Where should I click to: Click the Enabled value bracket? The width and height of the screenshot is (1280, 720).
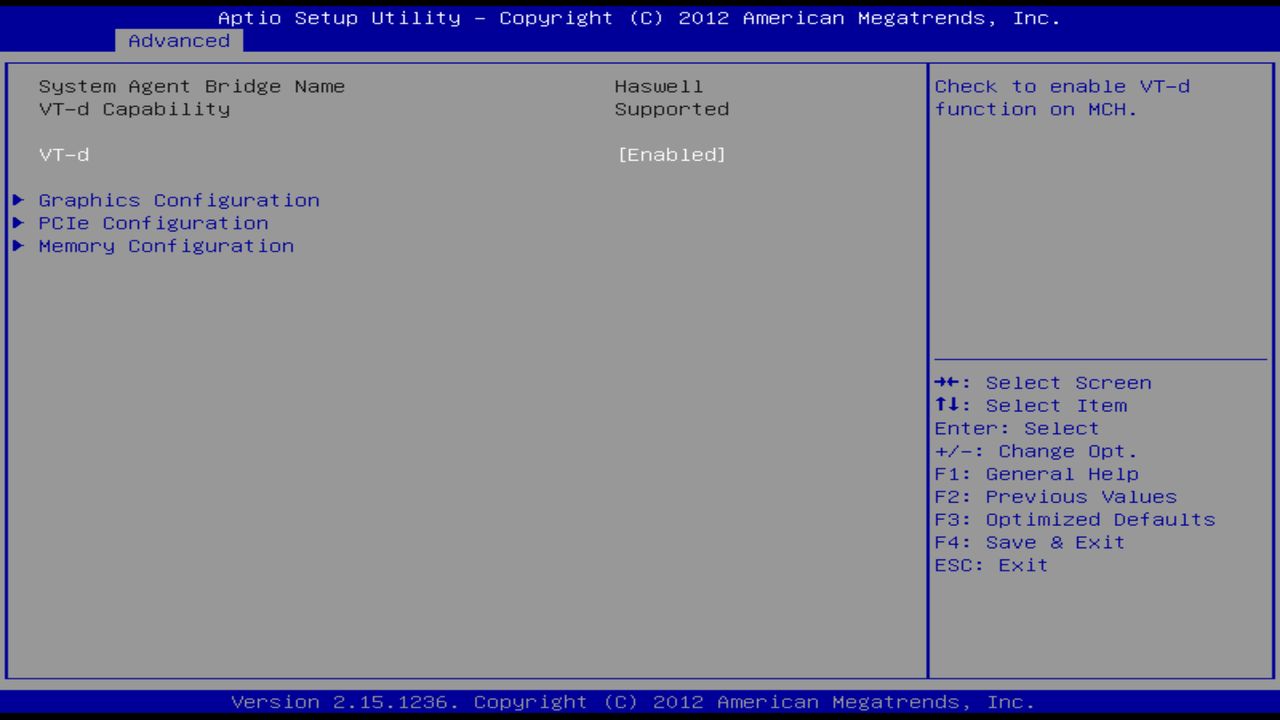point(672,155)
